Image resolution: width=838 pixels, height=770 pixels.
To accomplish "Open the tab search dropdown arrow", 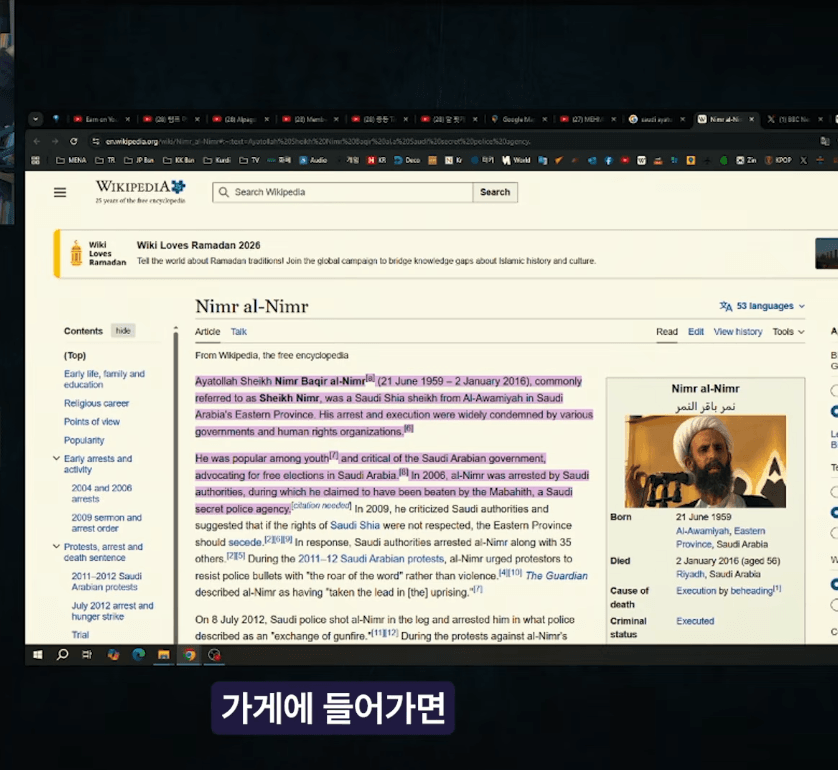I will tap(35, 119).
